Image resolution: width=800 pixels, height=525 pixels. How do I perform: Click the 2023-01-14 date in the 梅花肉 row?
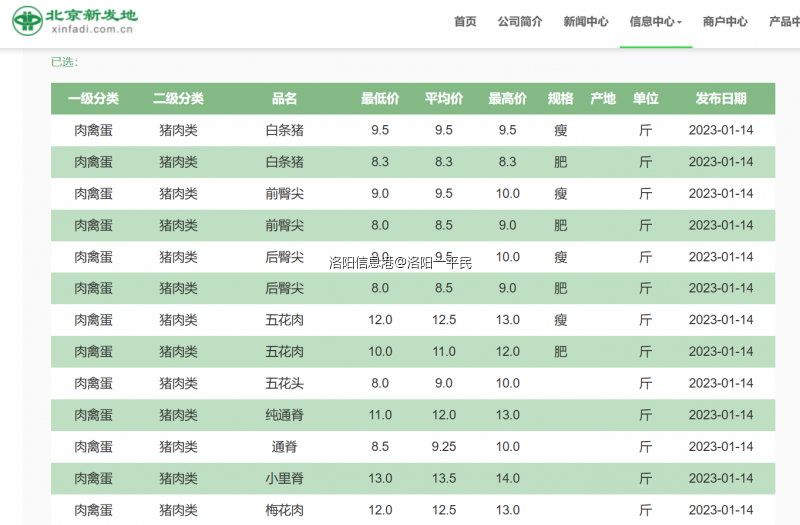(x=721, y=510)
